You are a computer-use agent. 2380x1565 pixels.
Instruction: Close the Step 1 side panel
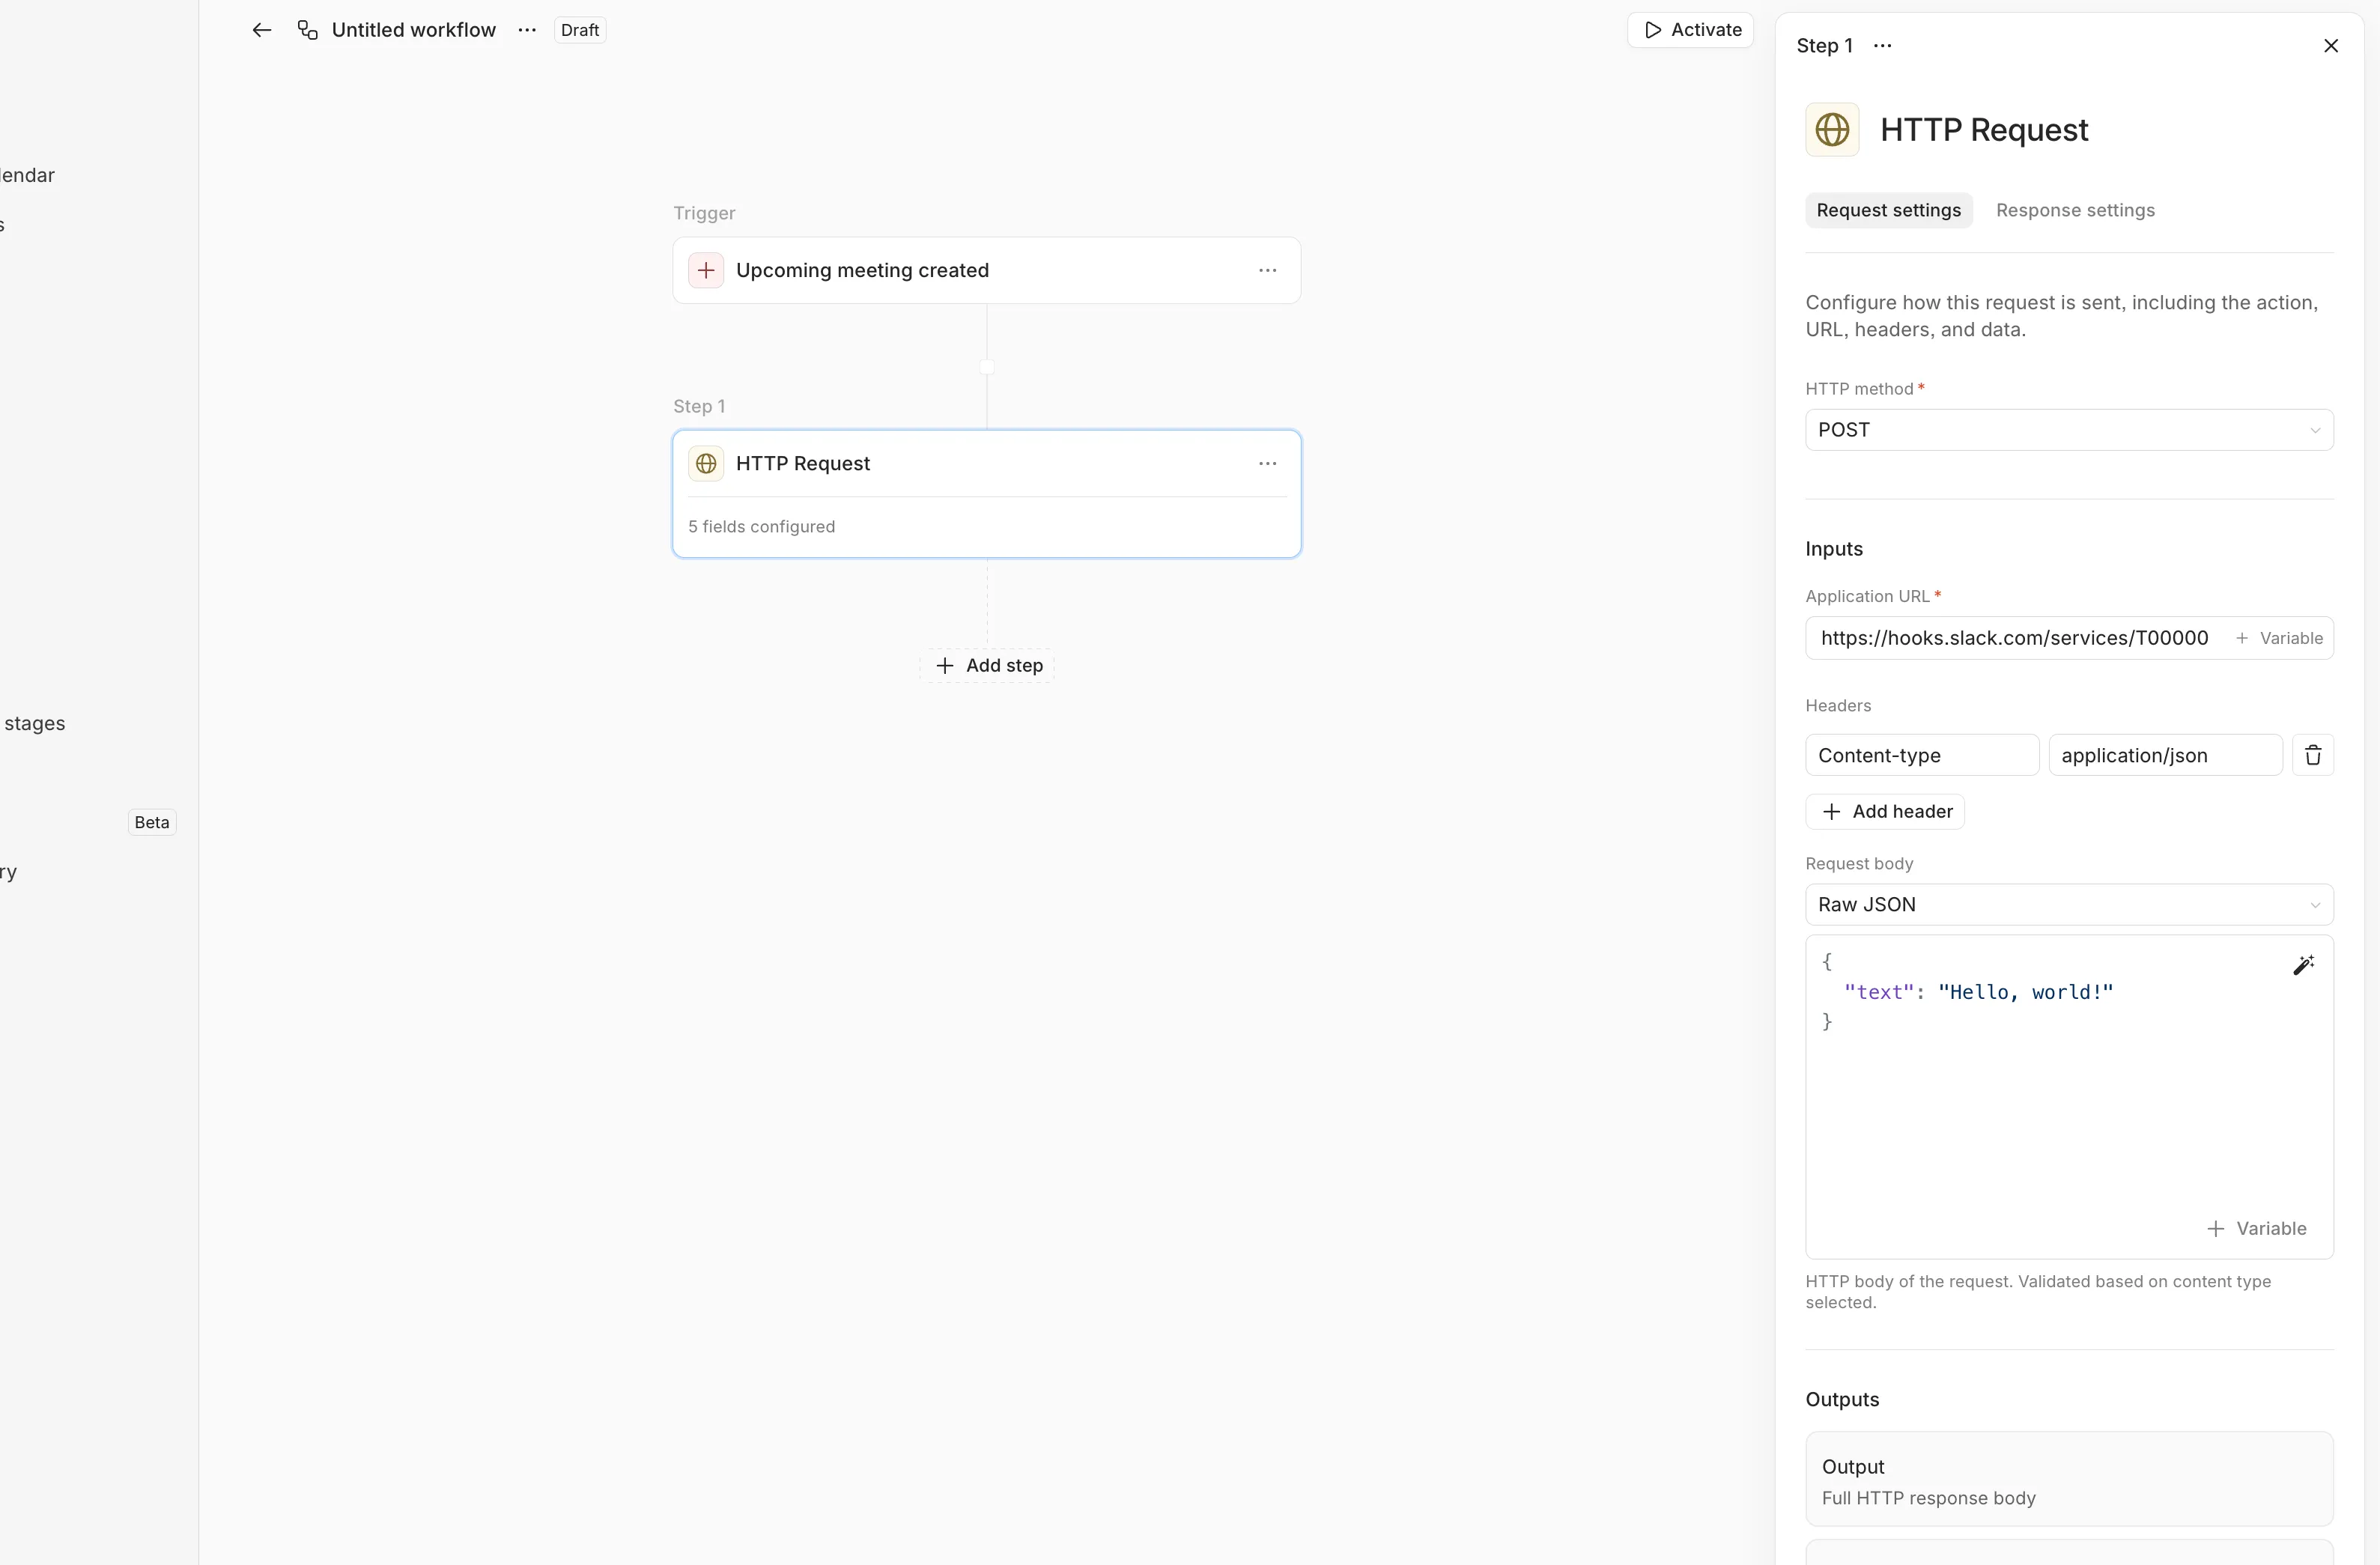pos(2330,46)
